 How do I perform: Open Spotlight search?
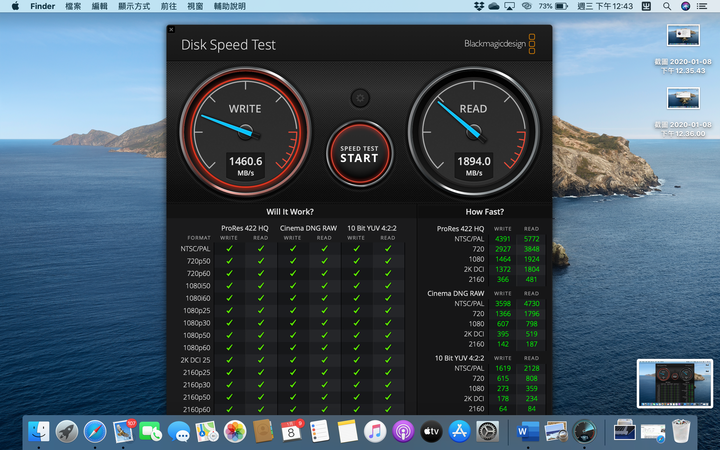pos(667,6)
